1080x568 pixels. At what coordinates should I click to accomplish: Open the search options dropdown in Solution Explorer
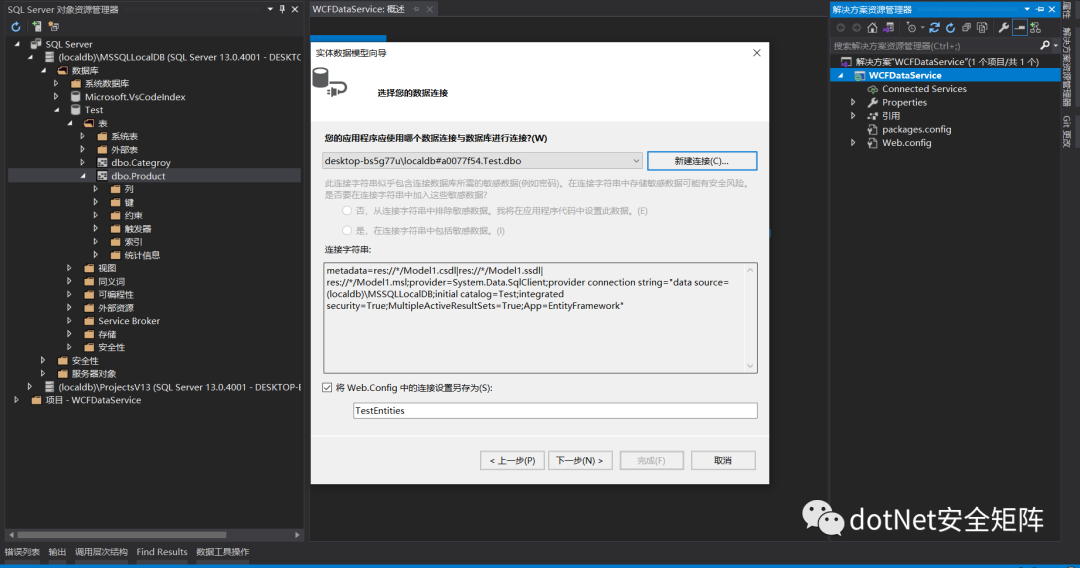click(x=1056, y=45)
